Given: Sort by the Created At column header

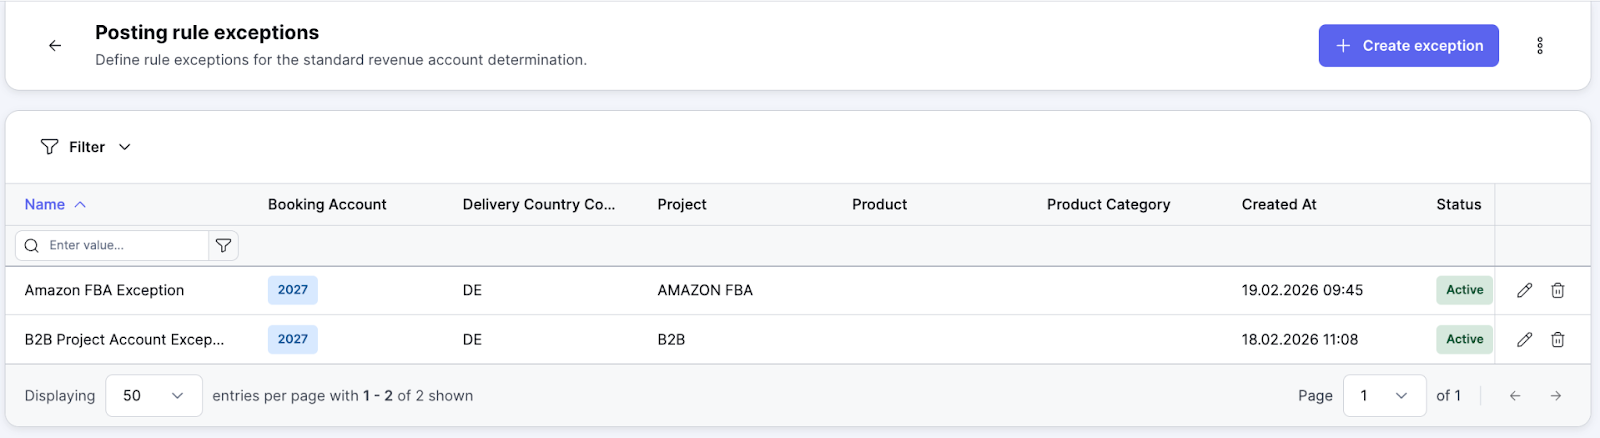Looking at the screenshot, I should point(1279,204).
